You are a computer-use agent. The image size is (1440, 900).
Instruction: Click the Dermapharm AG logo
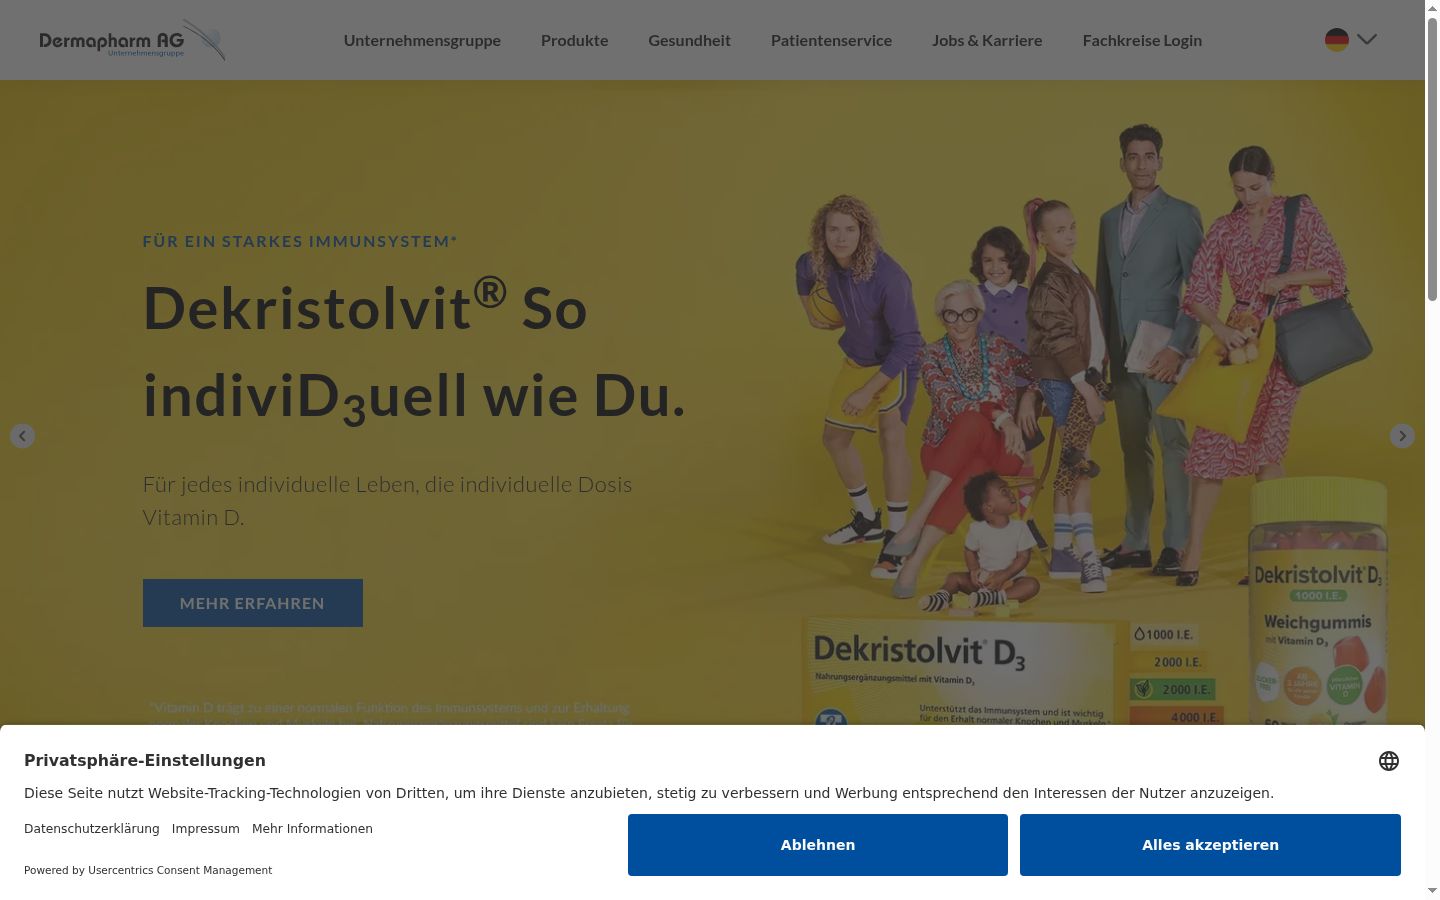[x=132, y=40]
